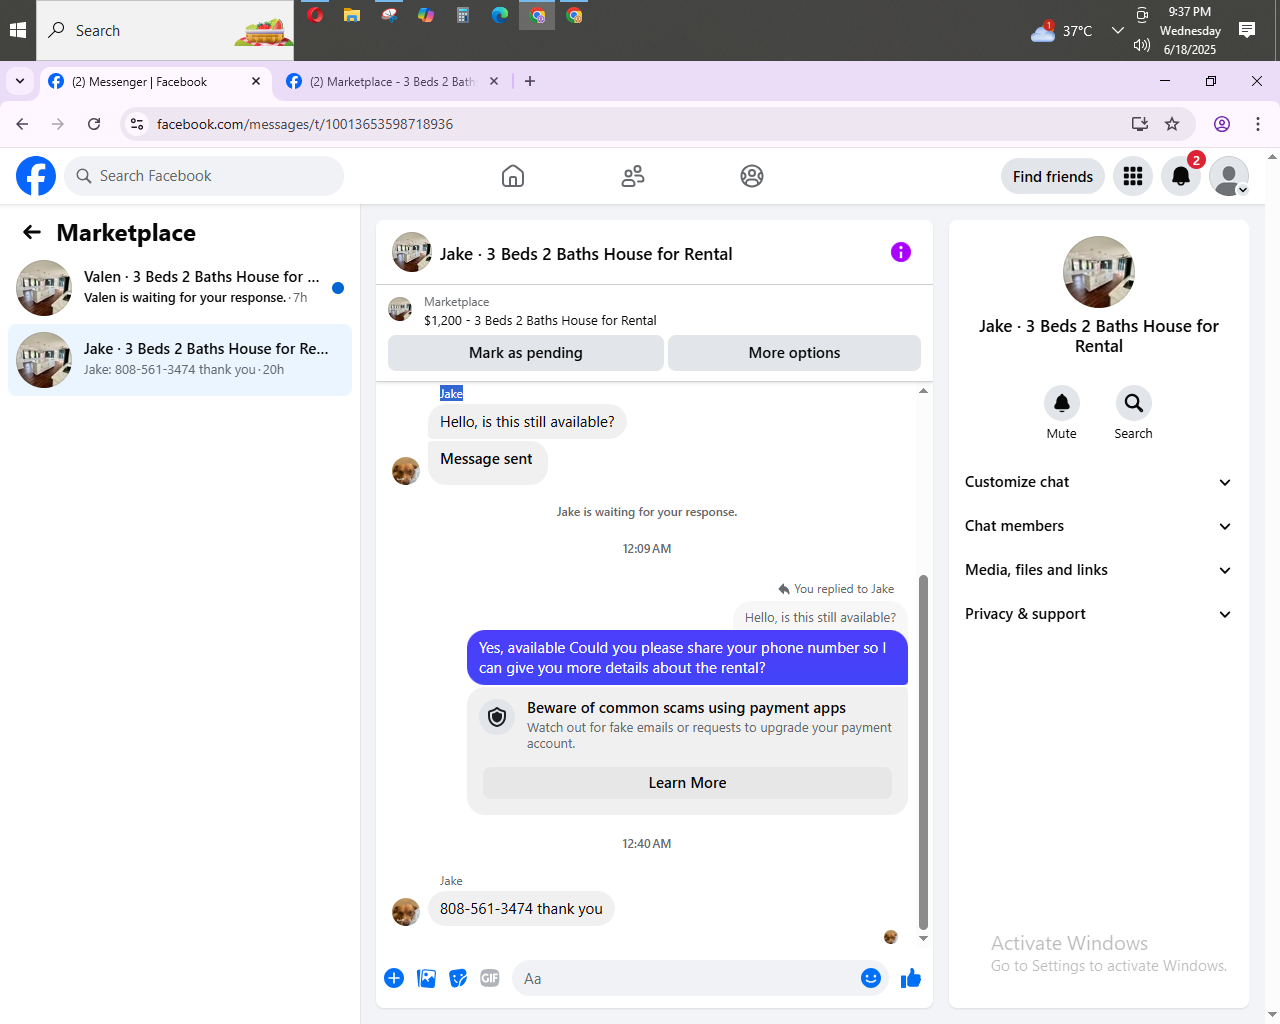
Task: Go to Home feed icon
Action: tap(513, 176)
